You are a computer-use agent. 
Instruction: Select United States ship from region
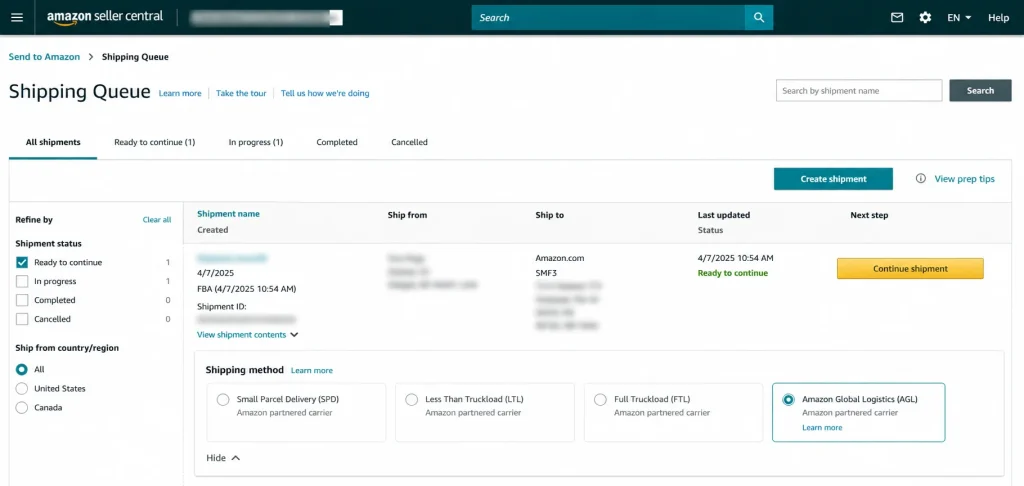pyautogui.click(x=22, y=389)
